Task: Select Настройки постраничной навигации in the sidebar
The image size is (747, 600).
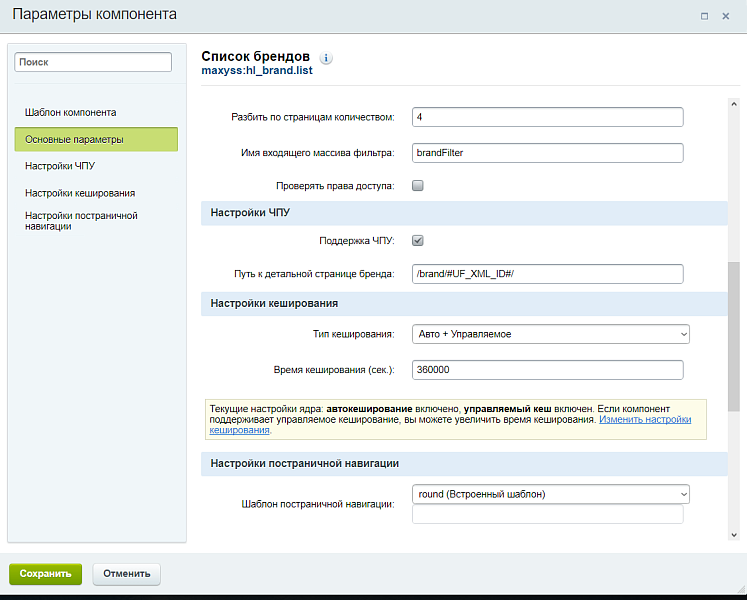Action: (81, 220)
